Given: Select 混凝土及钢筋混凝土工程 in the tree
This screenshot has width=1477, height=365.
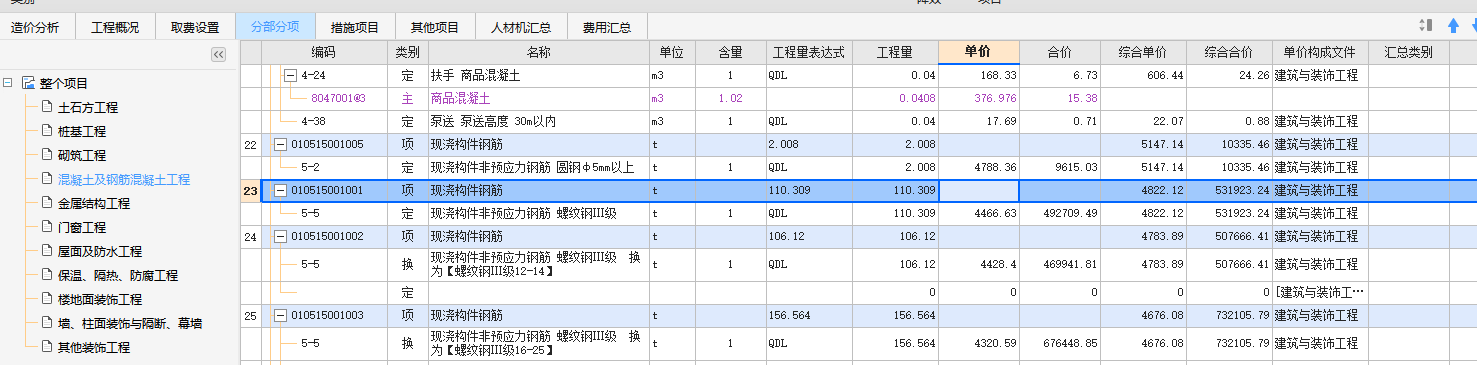Looking at the screenshot, I should click(x=124, y=180).
